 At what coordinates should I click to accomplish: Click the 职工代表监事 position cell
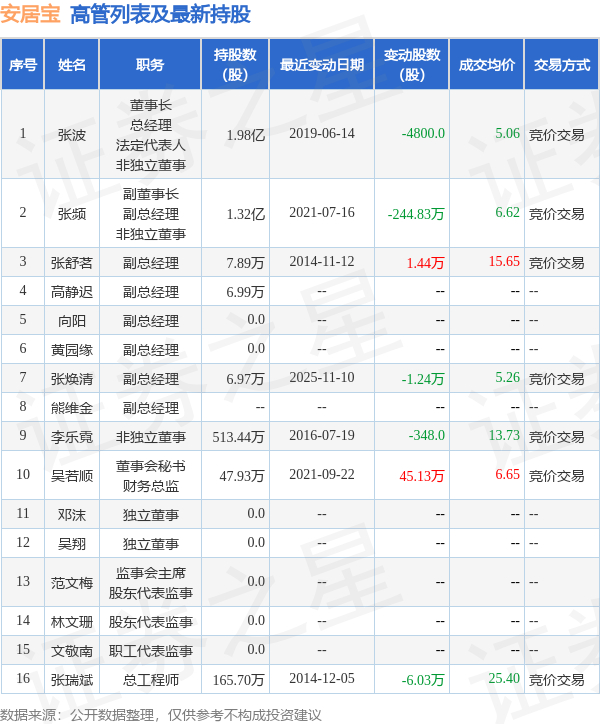[150, 651]
